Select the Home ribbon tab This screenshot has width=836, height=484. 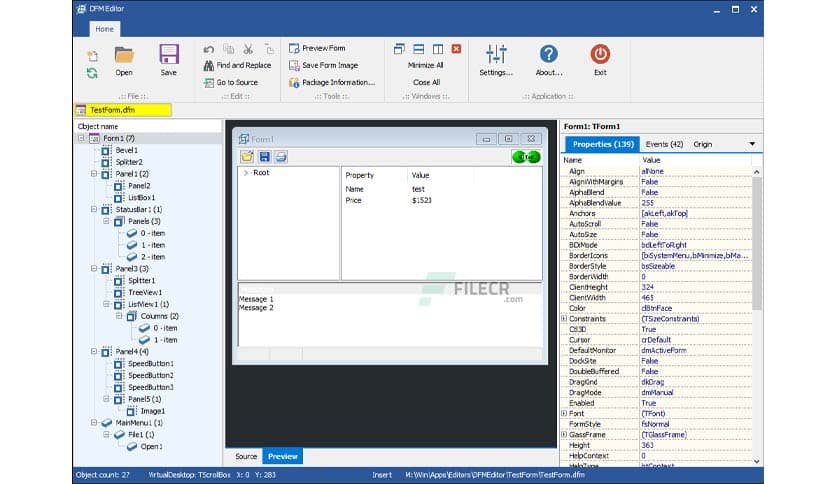coord(104,29)
